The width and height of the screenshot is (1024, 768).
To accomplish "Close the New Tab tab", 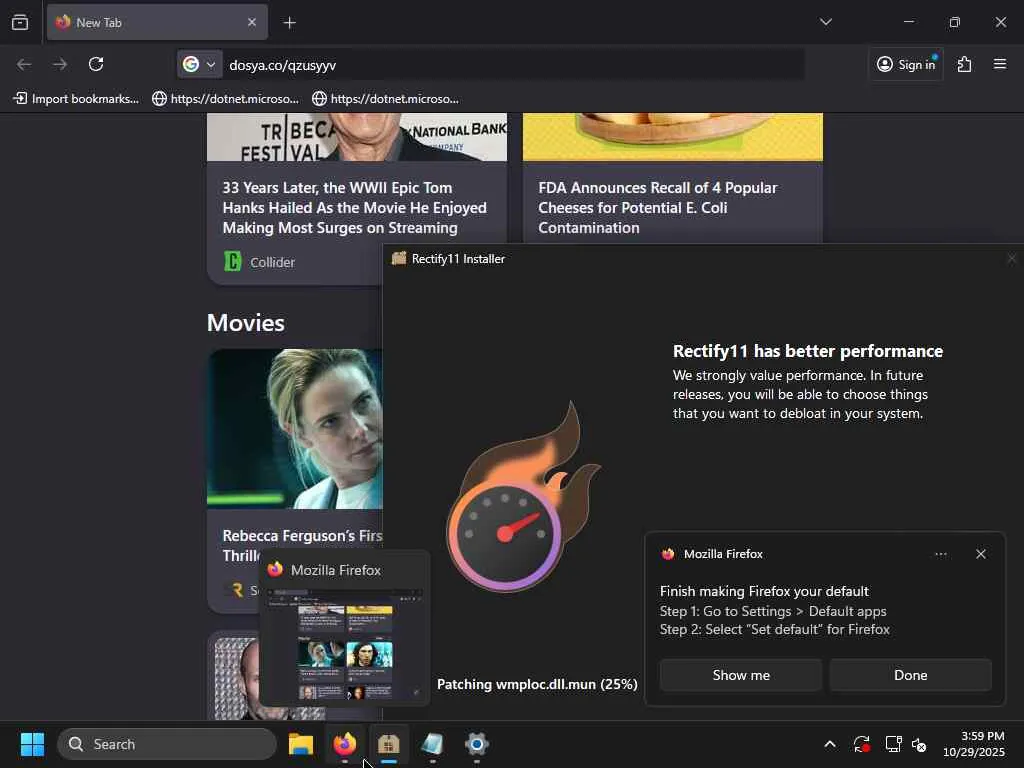I will click(x=251, y=22).
